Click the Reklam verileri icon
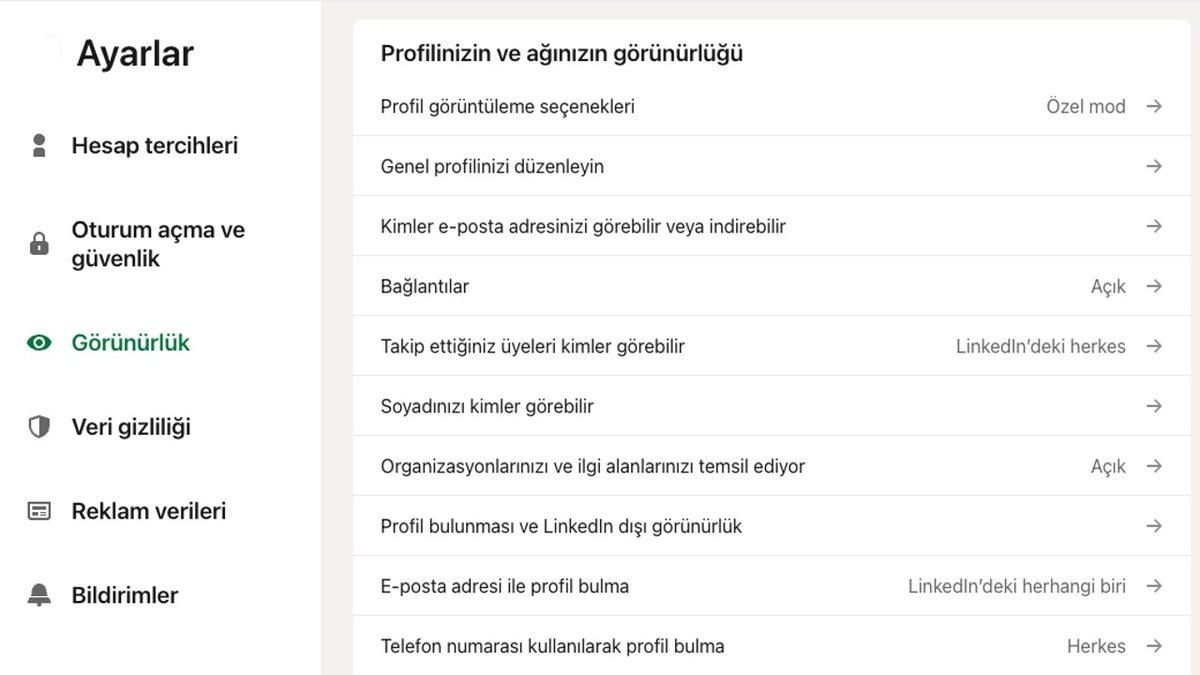Viewport: 1200px width, 675px height. click(38, 510)
